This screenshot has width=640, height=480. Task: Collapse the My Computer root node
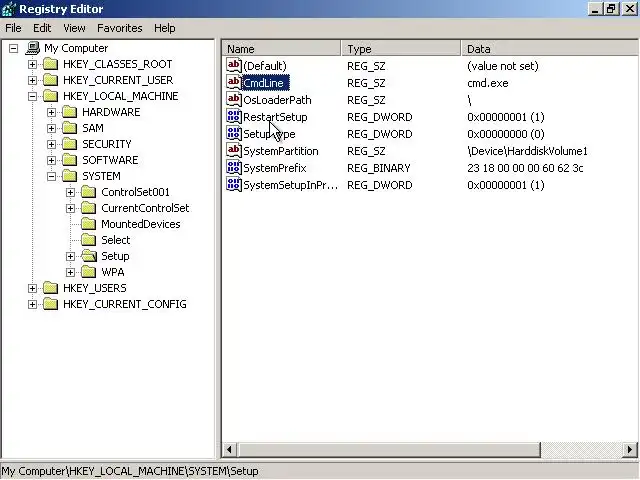click(x=13, y=49)
